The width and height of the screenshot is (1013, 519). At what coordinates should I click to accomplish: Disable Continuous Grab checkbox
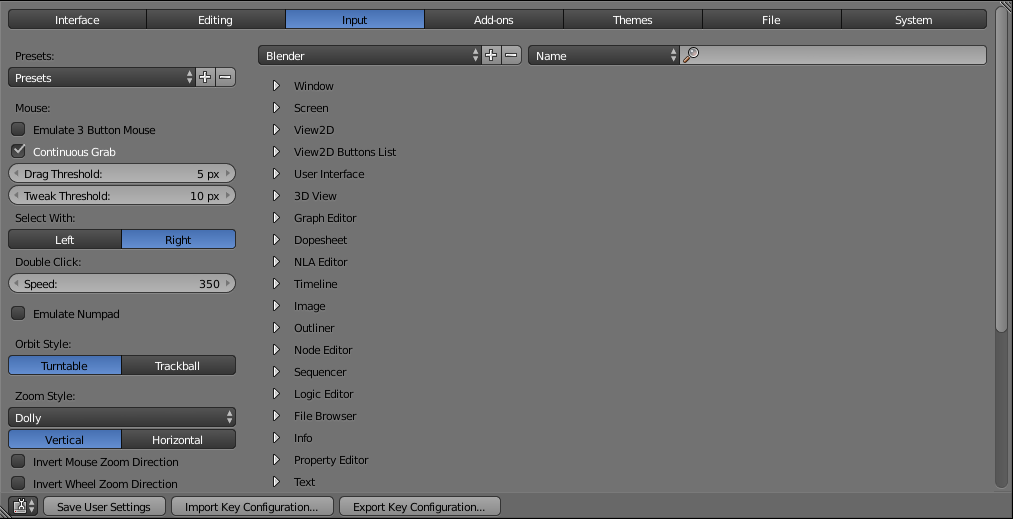[18, 152]
